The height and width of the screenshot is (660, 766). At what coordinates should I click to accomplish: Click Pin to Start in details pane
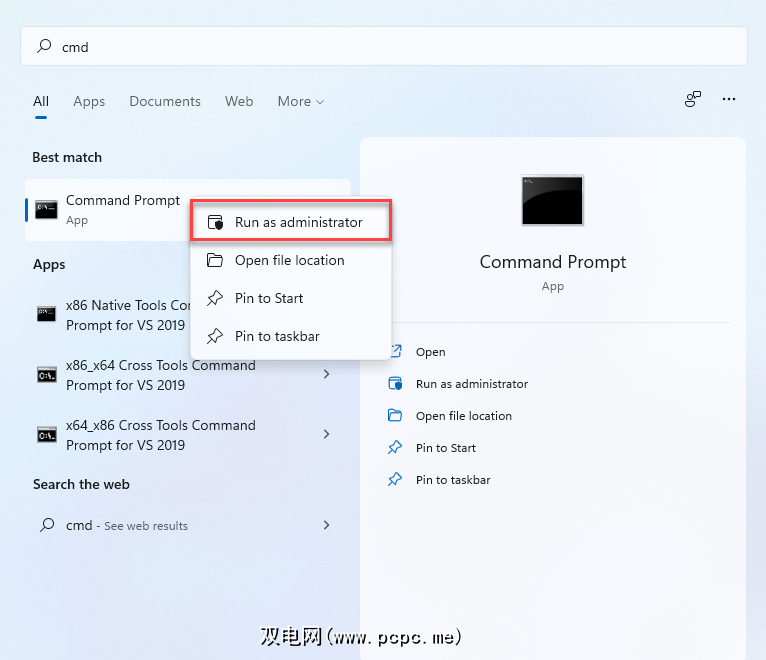coord(446,448)
